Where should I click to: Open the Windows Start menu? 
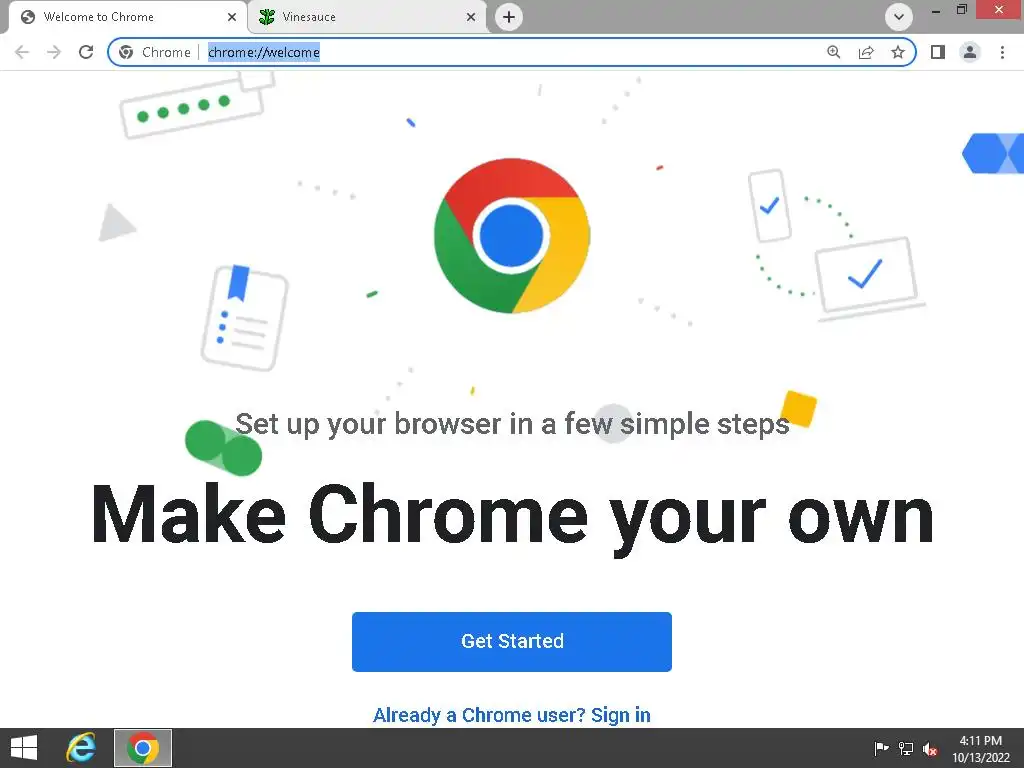(24, 748)
